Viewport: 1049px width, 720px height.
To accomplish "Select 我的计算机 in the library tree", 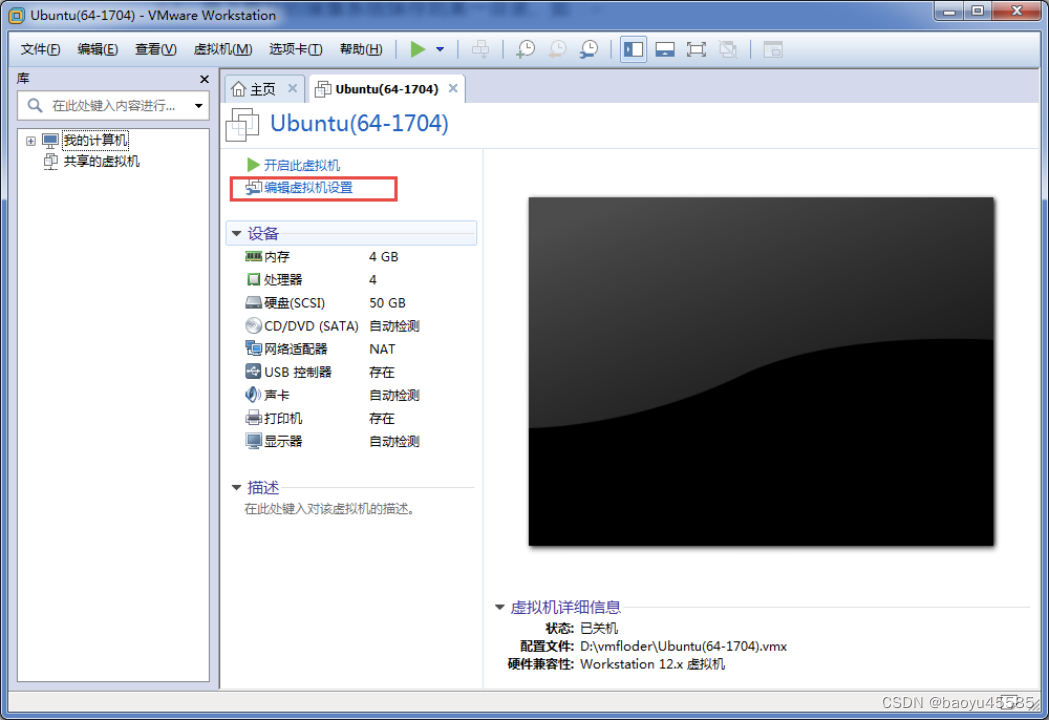I will click(95, 140).
